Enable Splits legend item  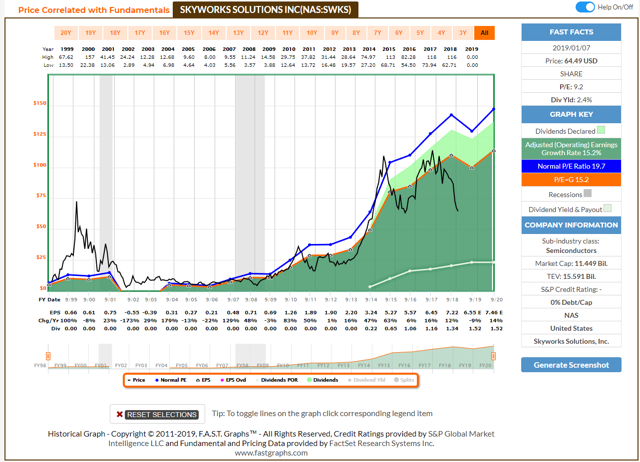pyautogui.click(x=404, y=380)
